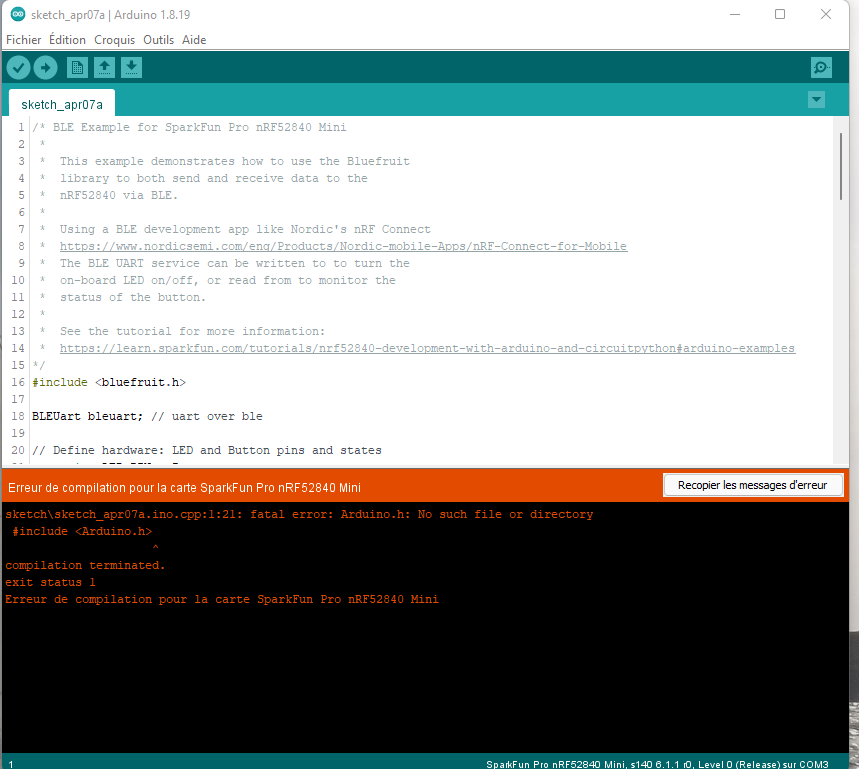Open the Outils menu

click(158, 40)
